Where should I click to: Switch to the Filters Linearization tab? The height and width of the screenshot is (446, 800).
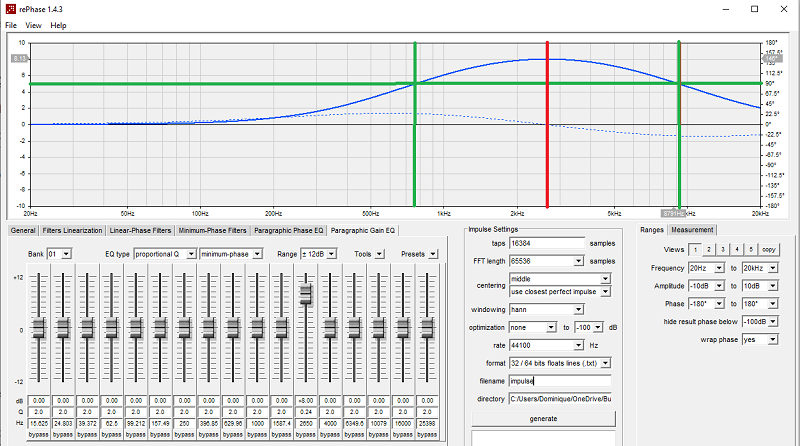[72, 231]
